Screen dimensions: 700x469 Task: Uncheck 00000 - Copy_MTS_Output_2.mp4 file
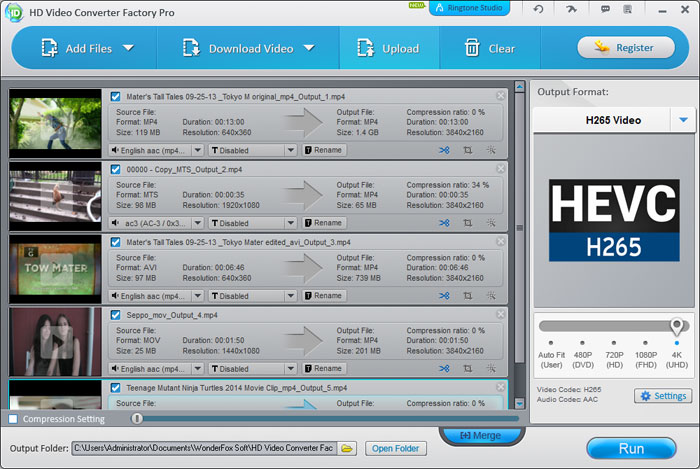point(115,169)
